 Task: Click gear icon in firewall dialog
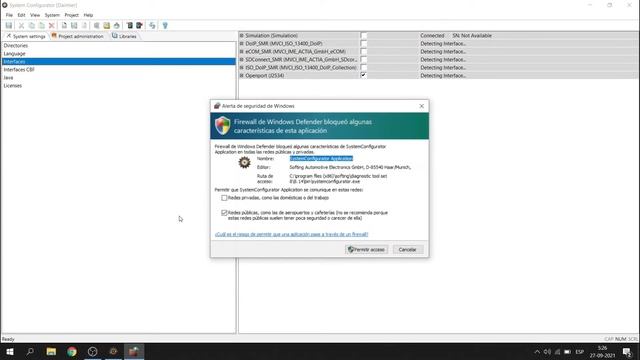tap(244, 162)
